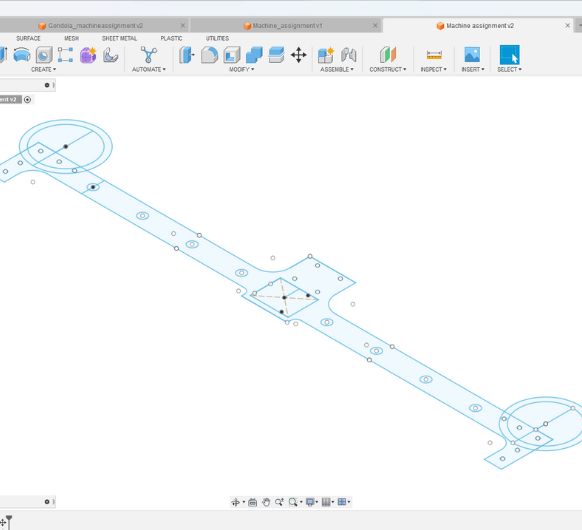Image resolution: width=582 pixels, height=530 pixels.
Task: Click the Combine bodies icon
Action: (254, 55)
